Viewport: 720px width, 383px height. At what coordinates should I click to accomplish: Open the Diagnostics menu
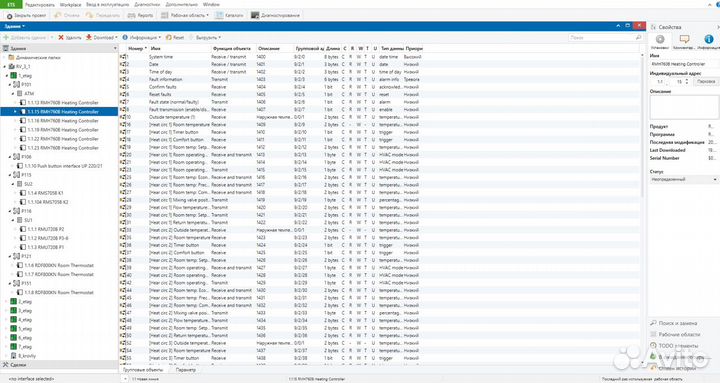click(147, 4)
